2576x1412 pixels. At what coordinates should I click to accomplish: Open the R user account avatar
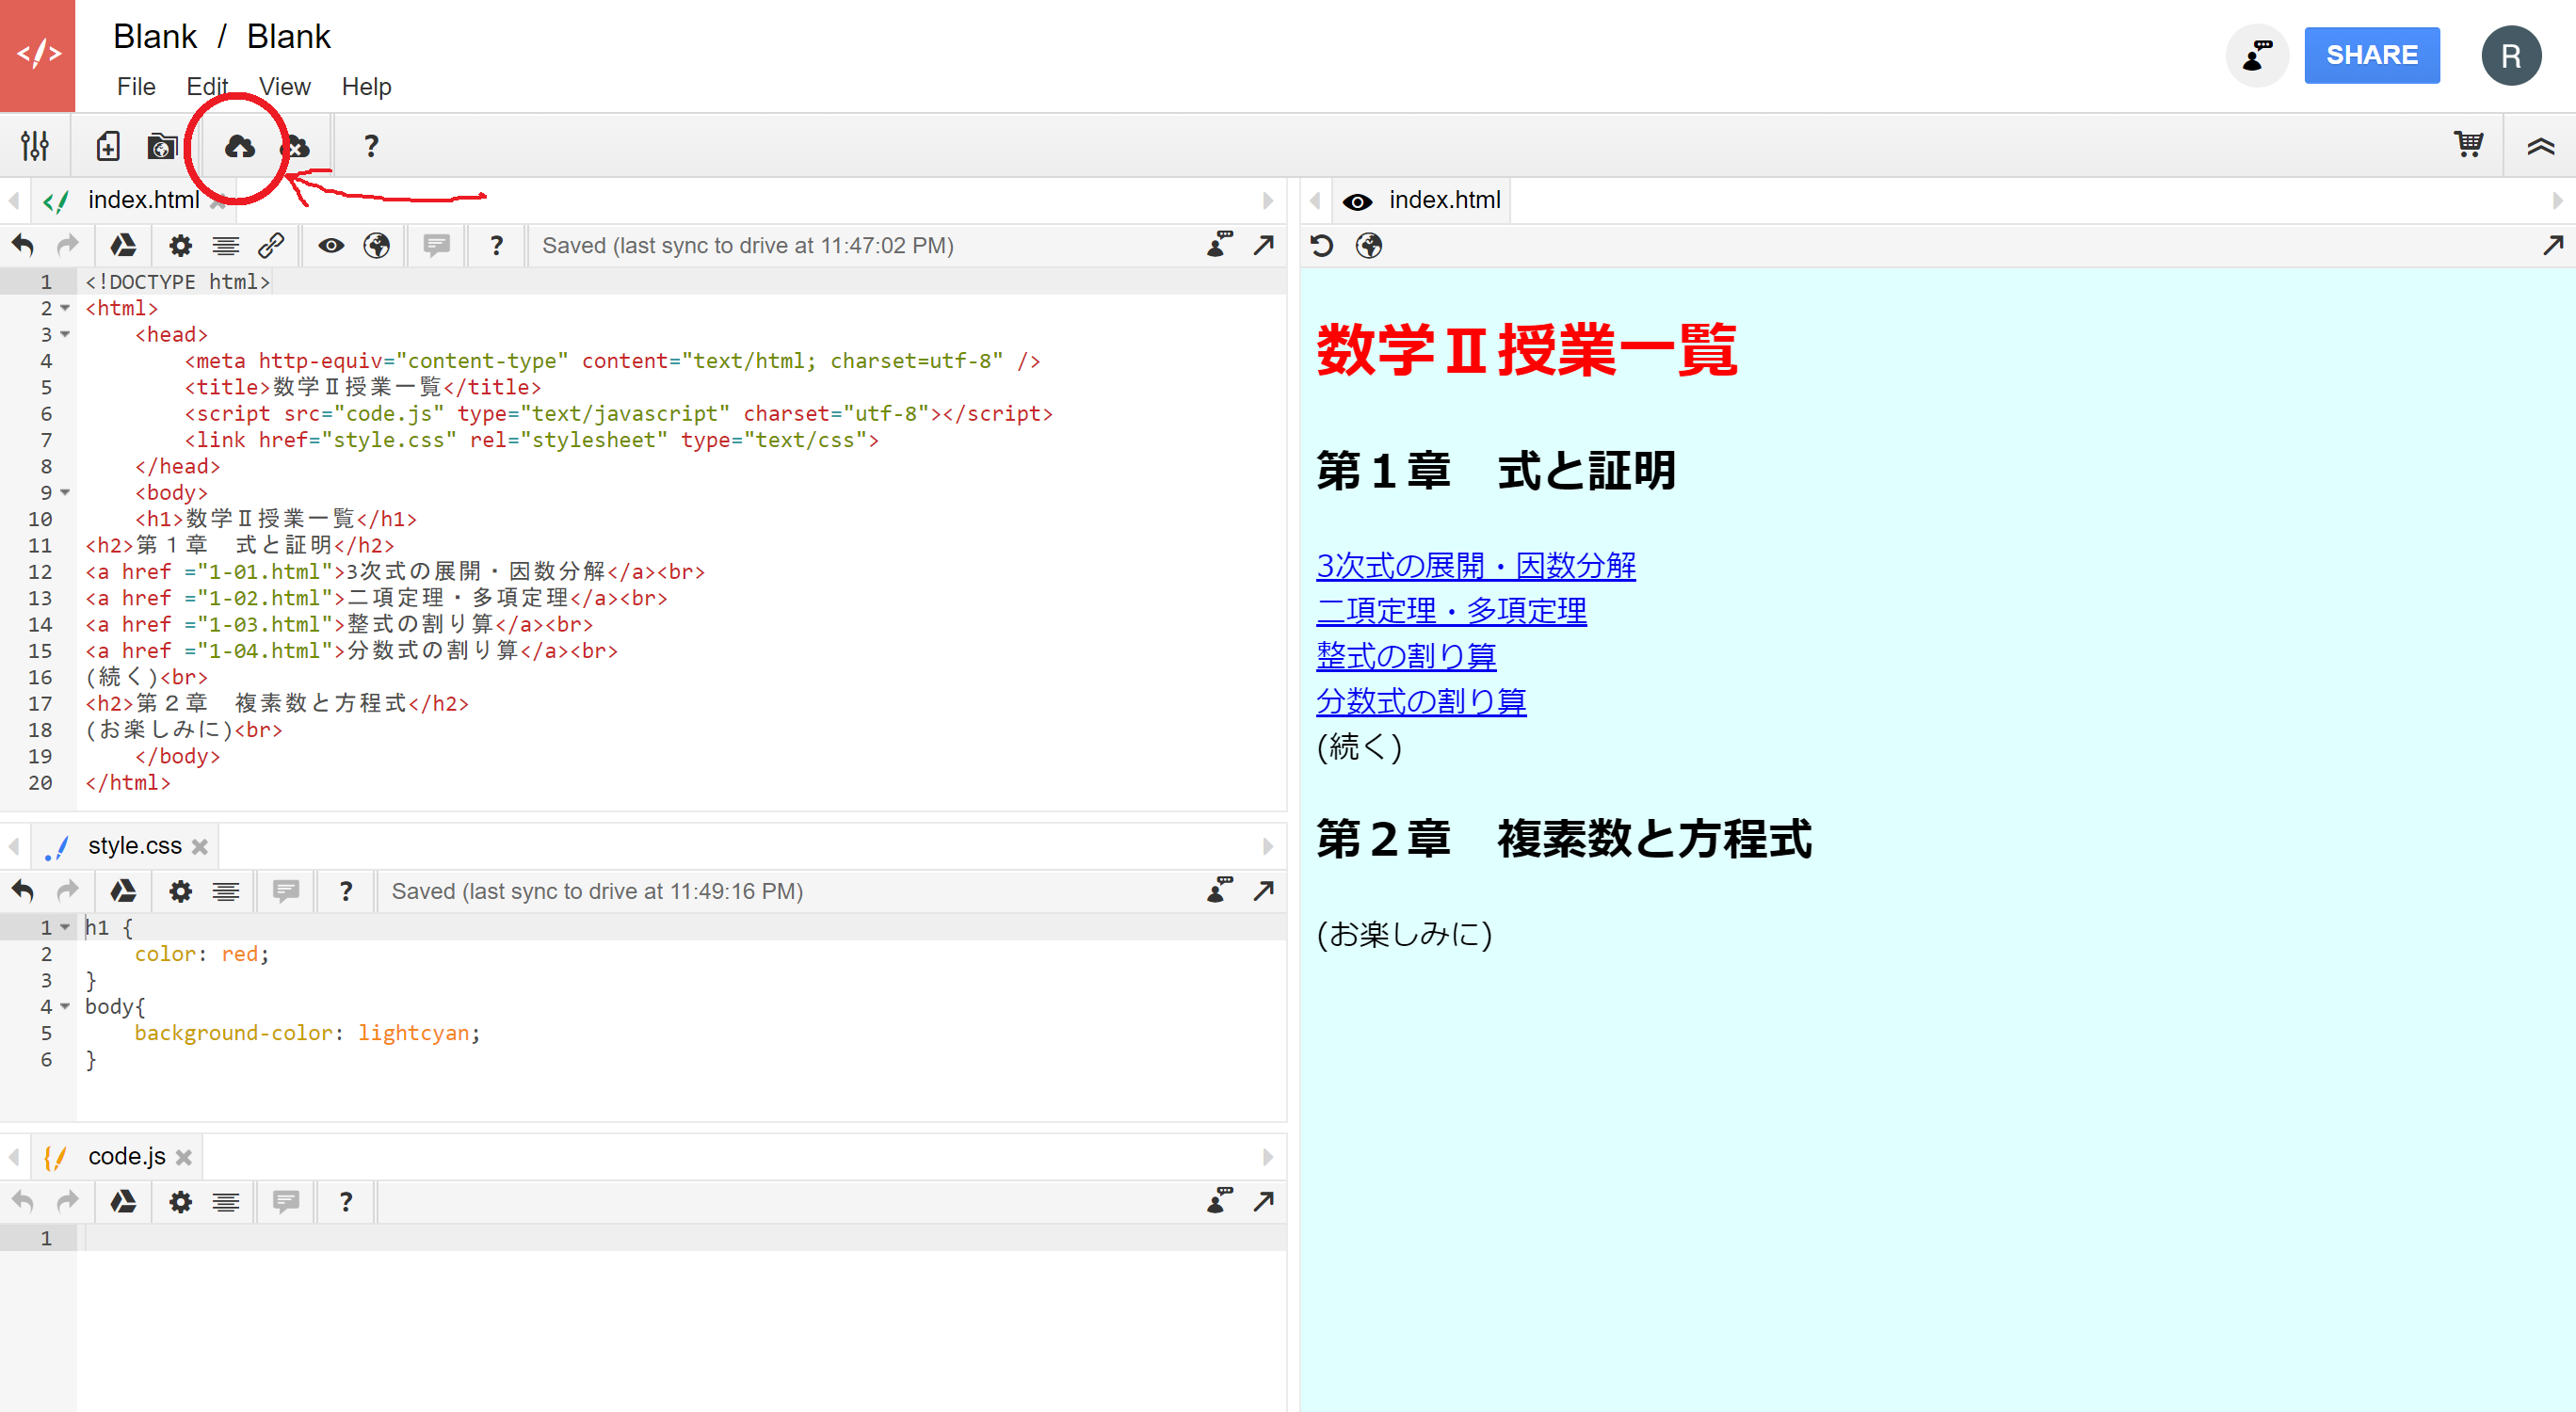[2510, 55]
